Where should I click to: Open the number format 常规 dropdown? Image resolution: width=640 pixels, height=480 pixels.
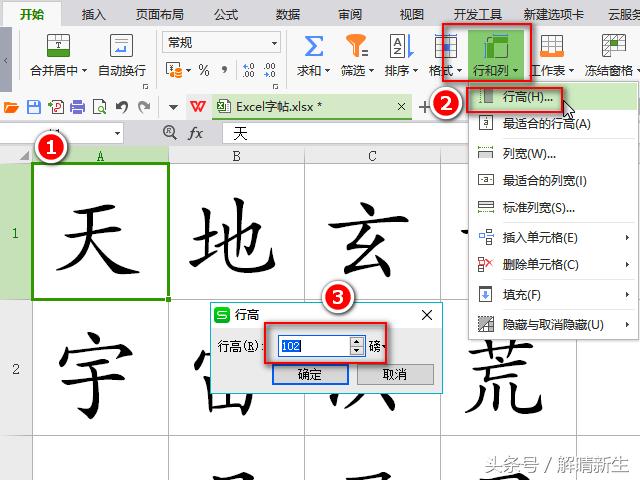tap(274, 43)
